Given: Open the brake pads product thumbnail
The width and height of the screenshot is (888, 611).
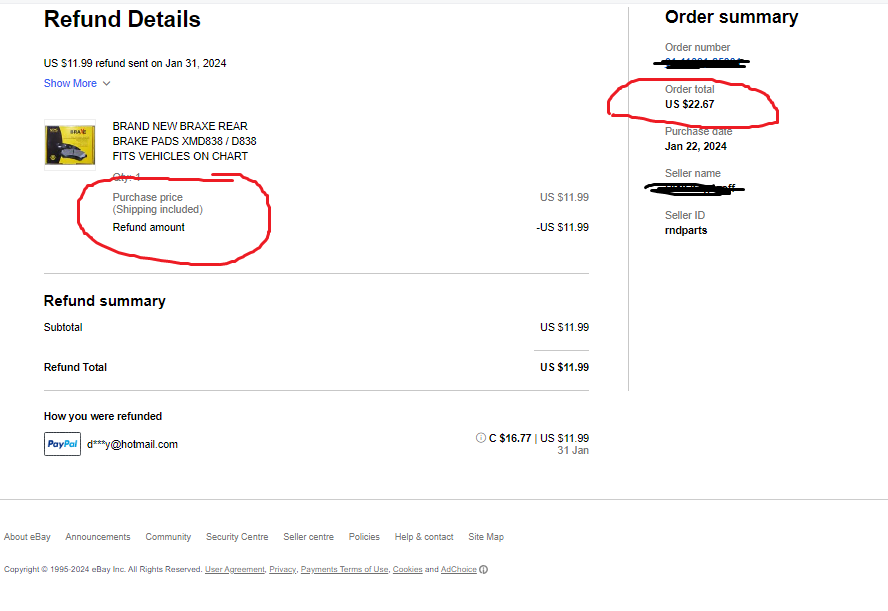Looking at the screenshot, I should pyautogui.click(x=70, y=145).
